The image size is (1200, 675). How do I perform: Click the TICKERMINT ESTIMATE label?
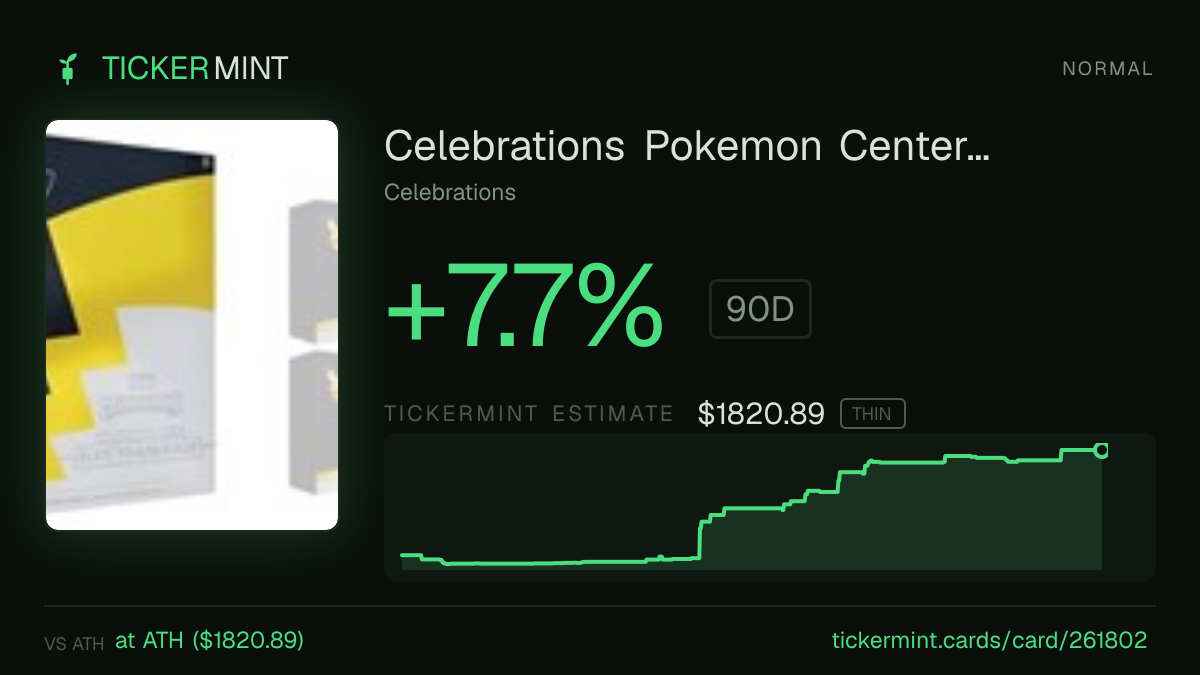click(529, 414)
